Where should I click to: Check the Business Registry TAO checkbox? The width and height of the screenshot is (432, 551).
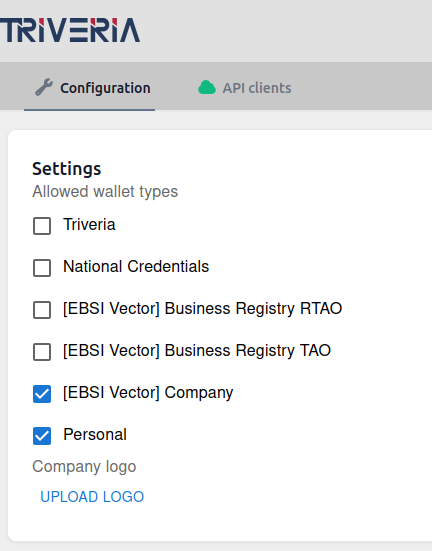(42, 352)
